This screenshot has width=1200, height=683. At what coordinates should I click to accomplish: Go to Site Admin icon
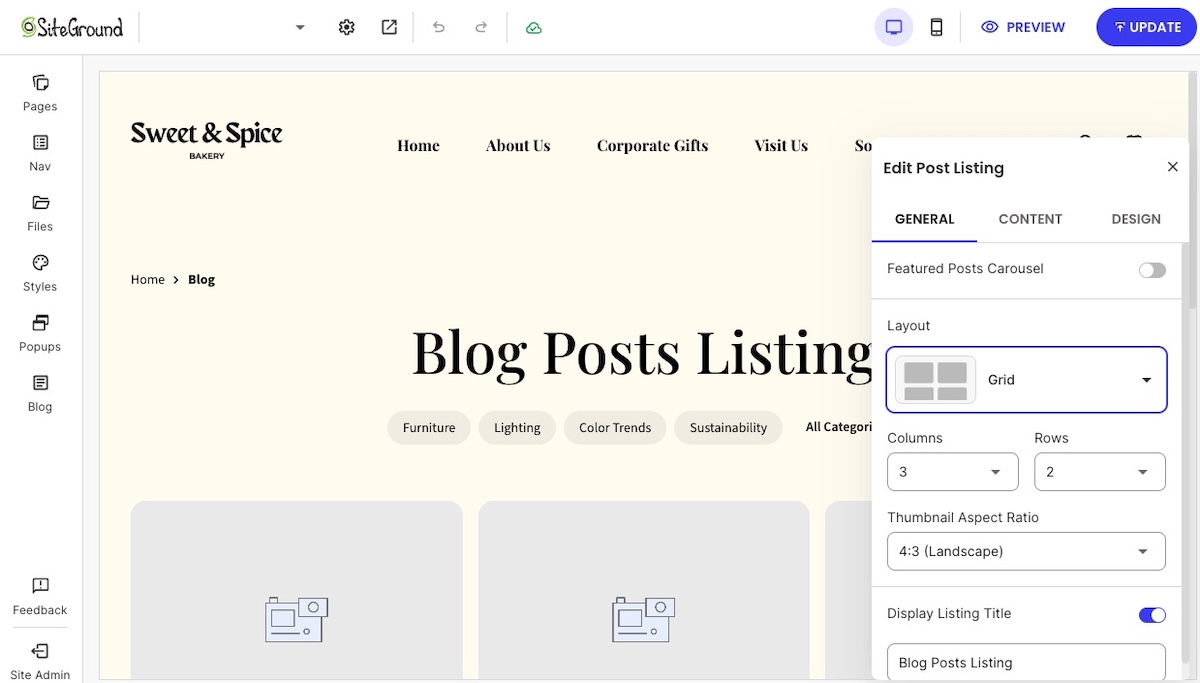point(40,651)
